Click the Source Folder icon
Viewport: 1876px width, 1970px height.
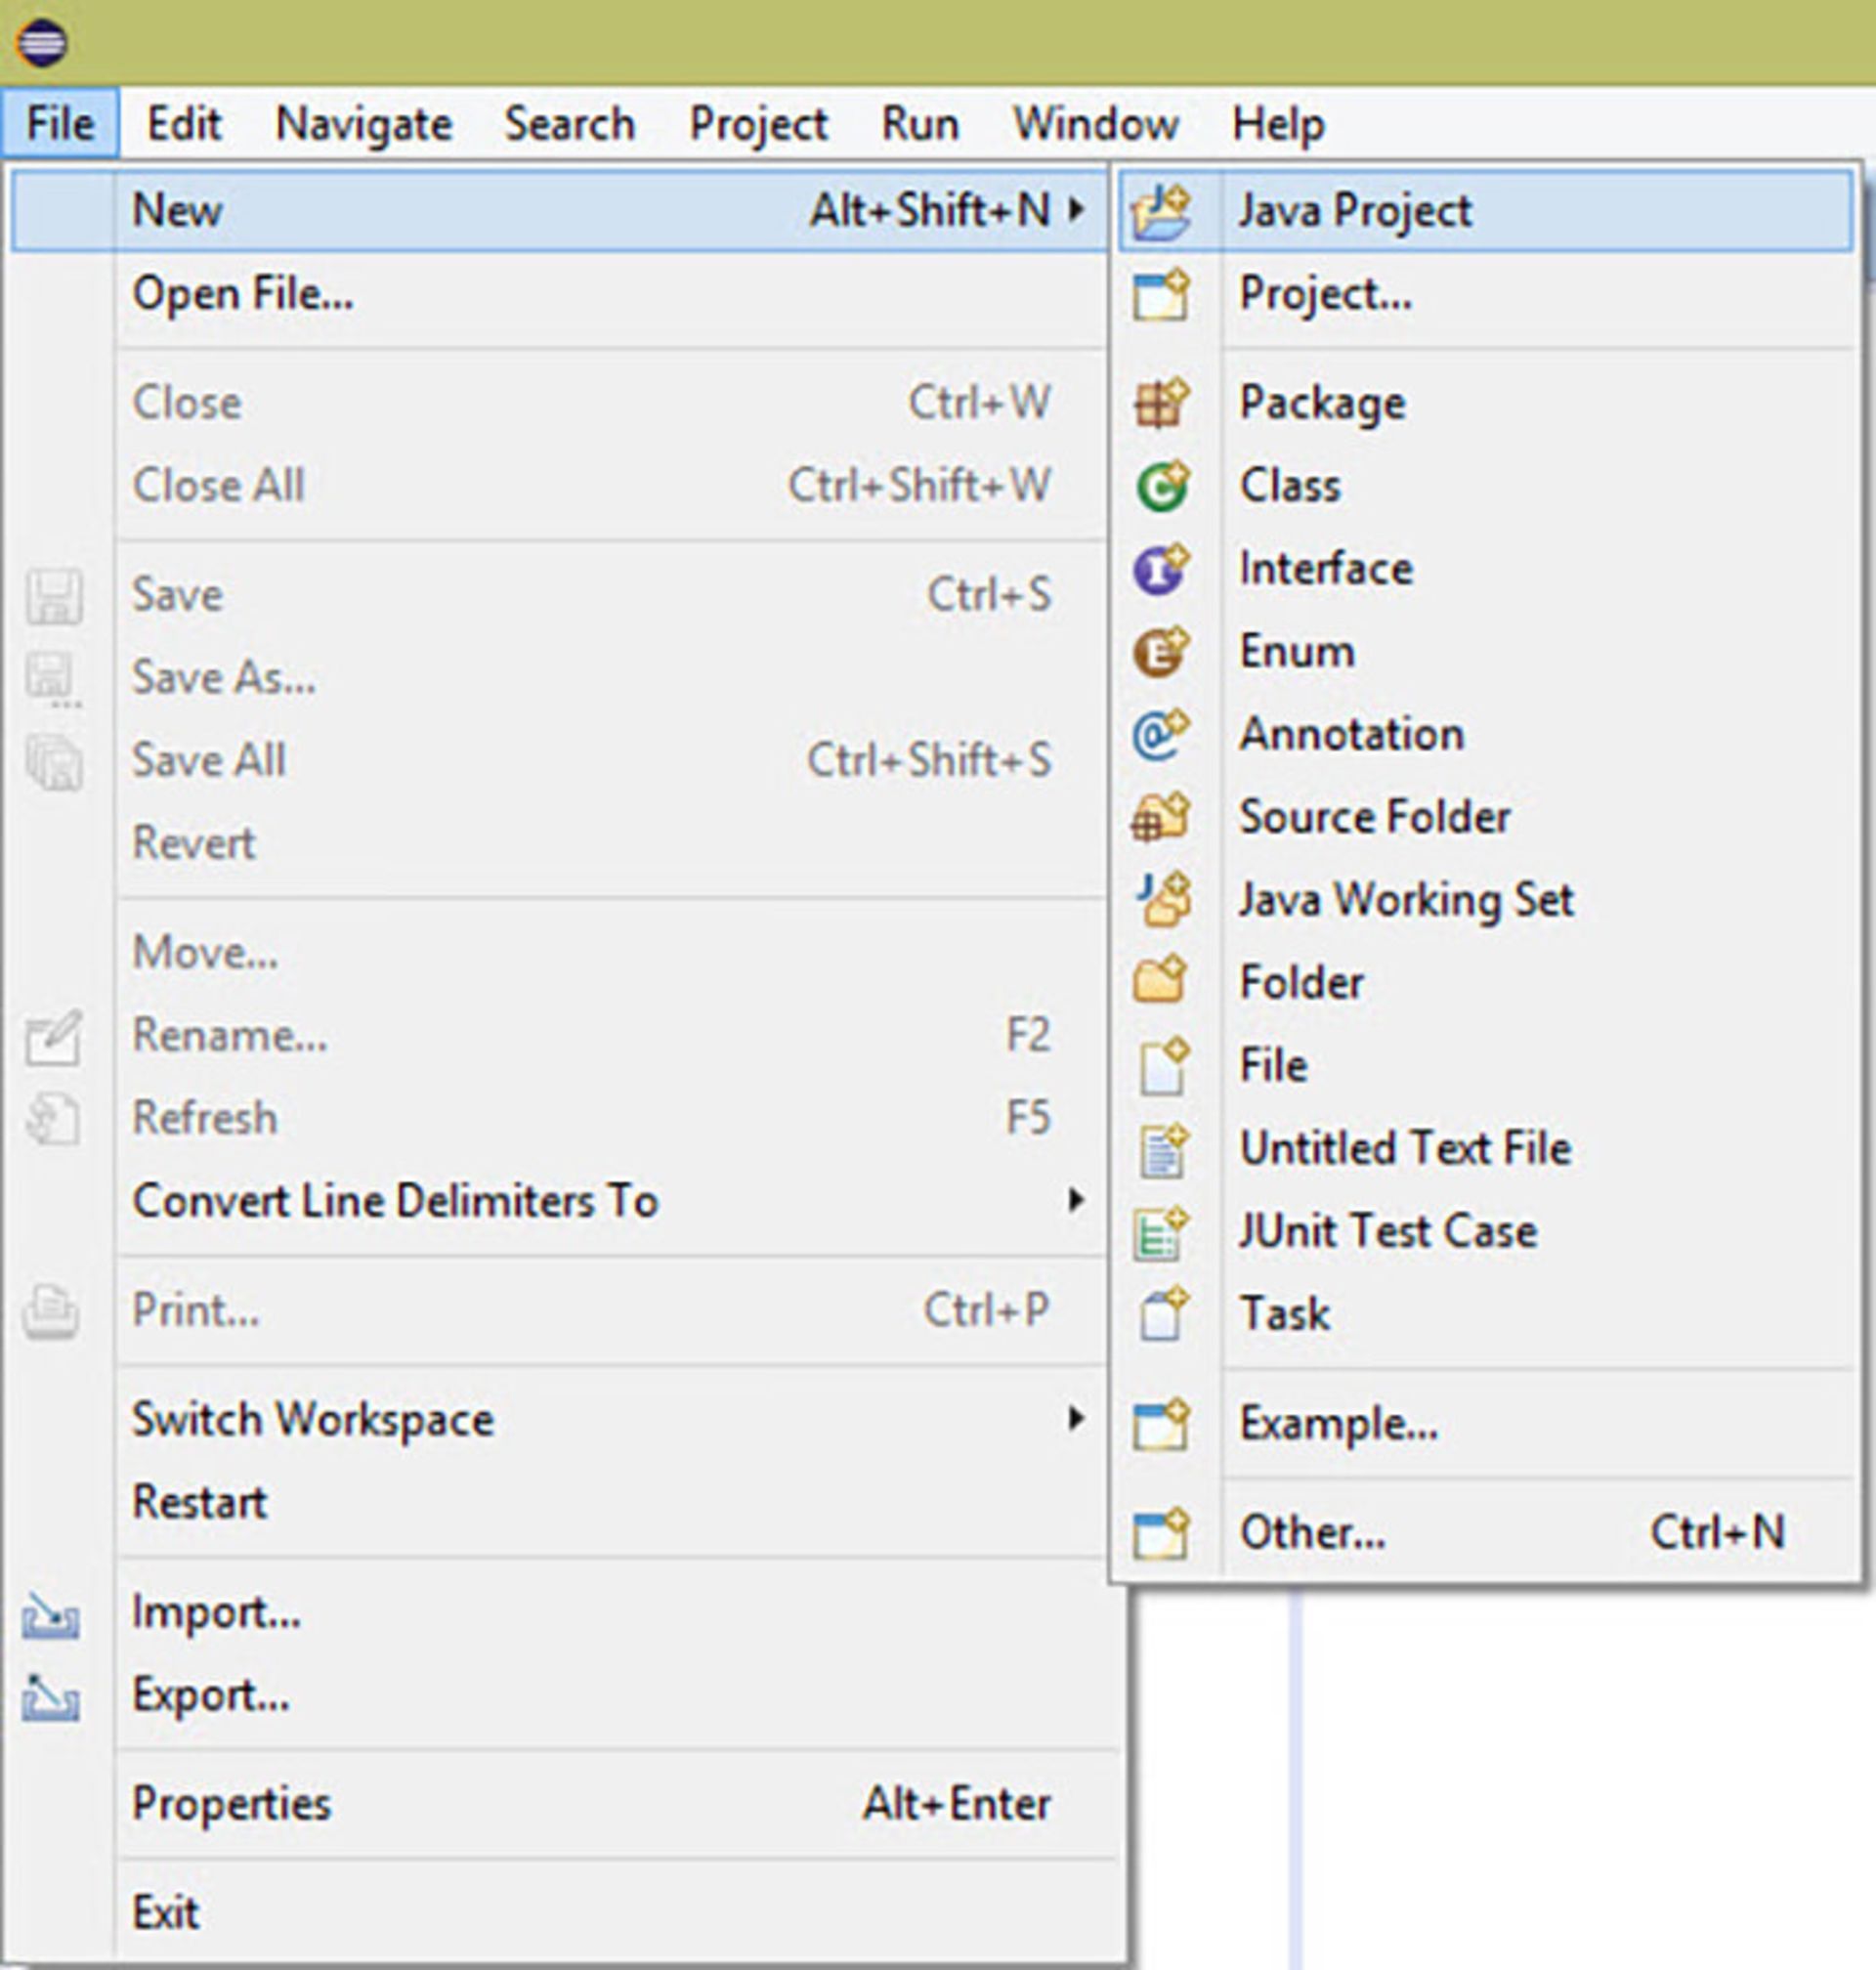click(1160, 817)
